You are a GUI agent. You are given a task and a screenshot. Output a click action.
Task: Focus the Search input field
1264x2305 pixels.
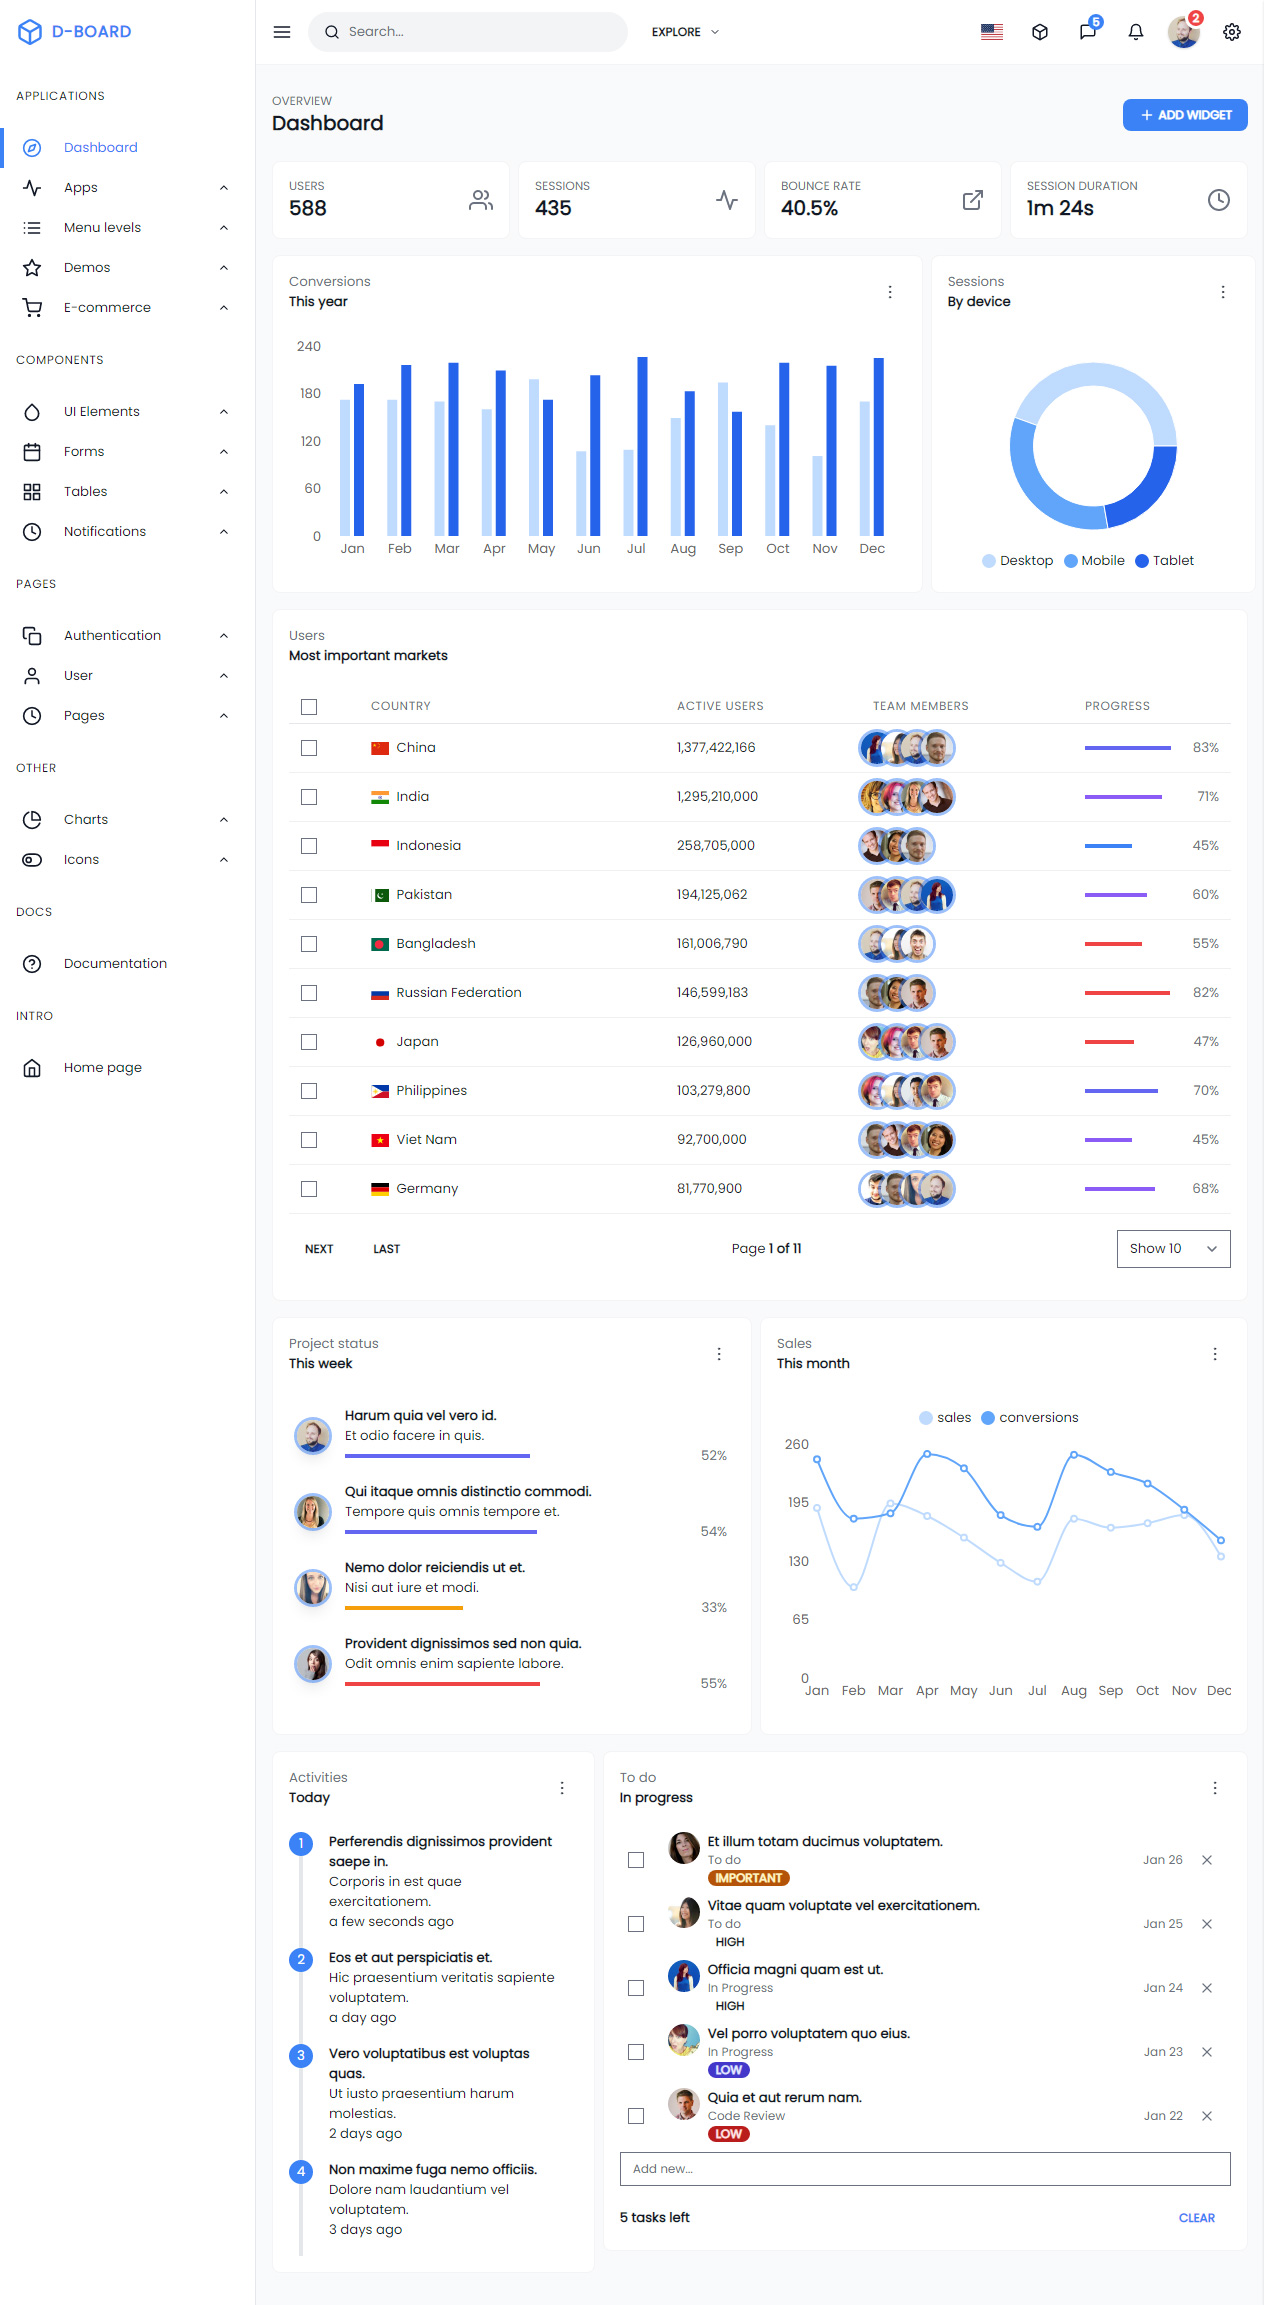click(468, 32)
